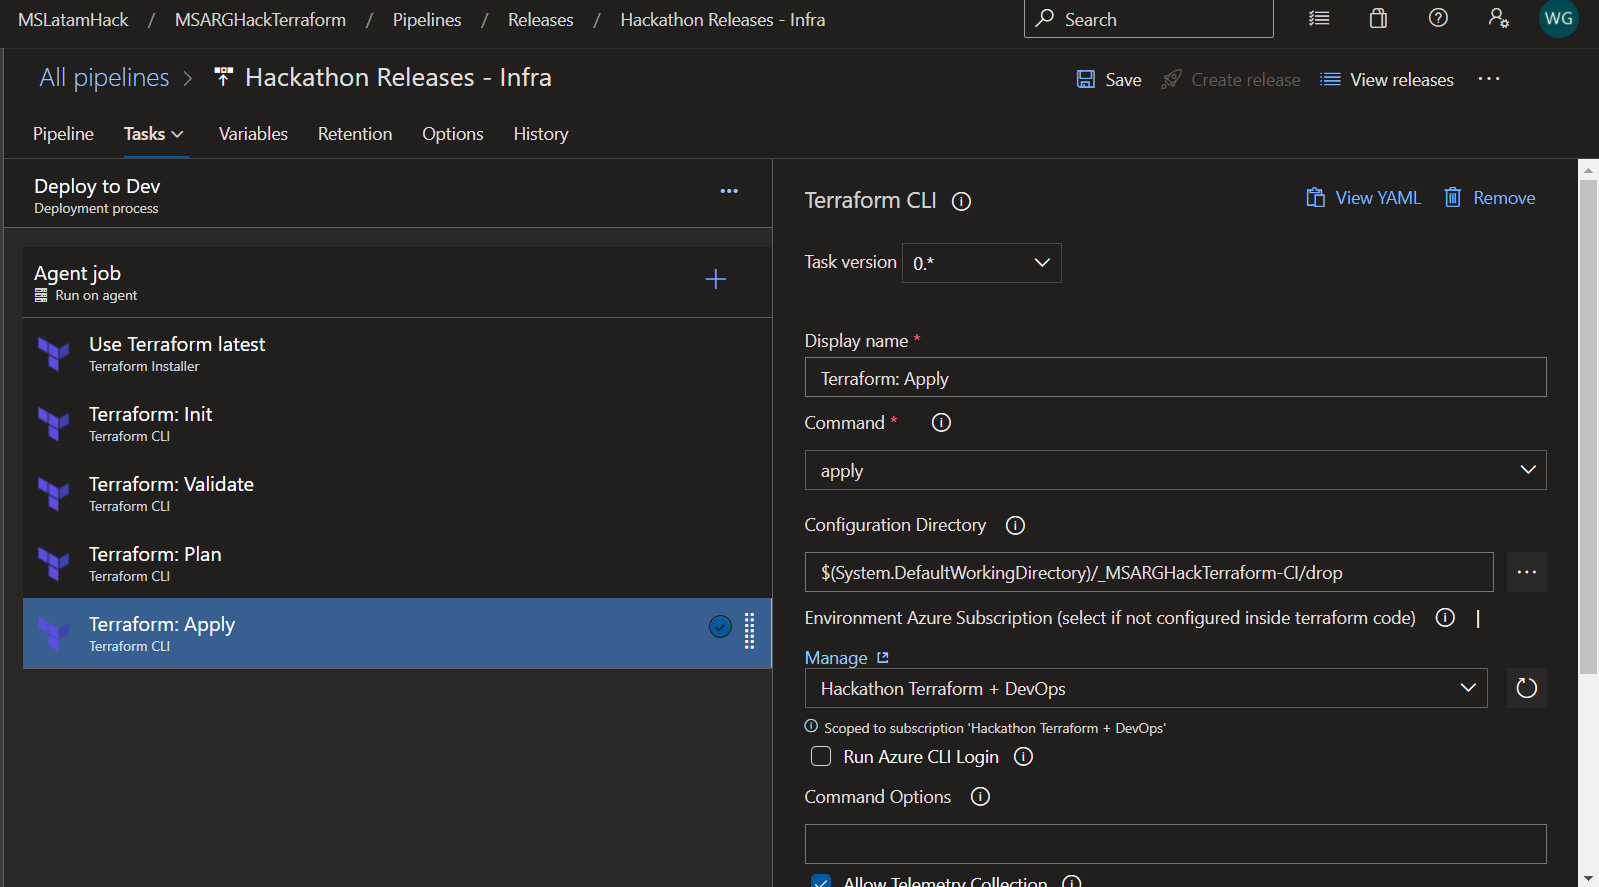Click the Search box

click(x=1148, y=19)
